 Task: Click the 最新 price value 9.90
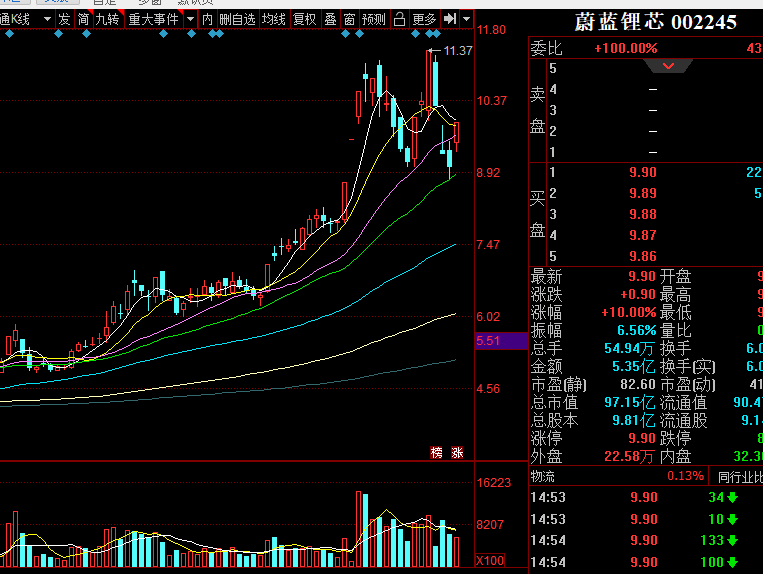(642, 276)
